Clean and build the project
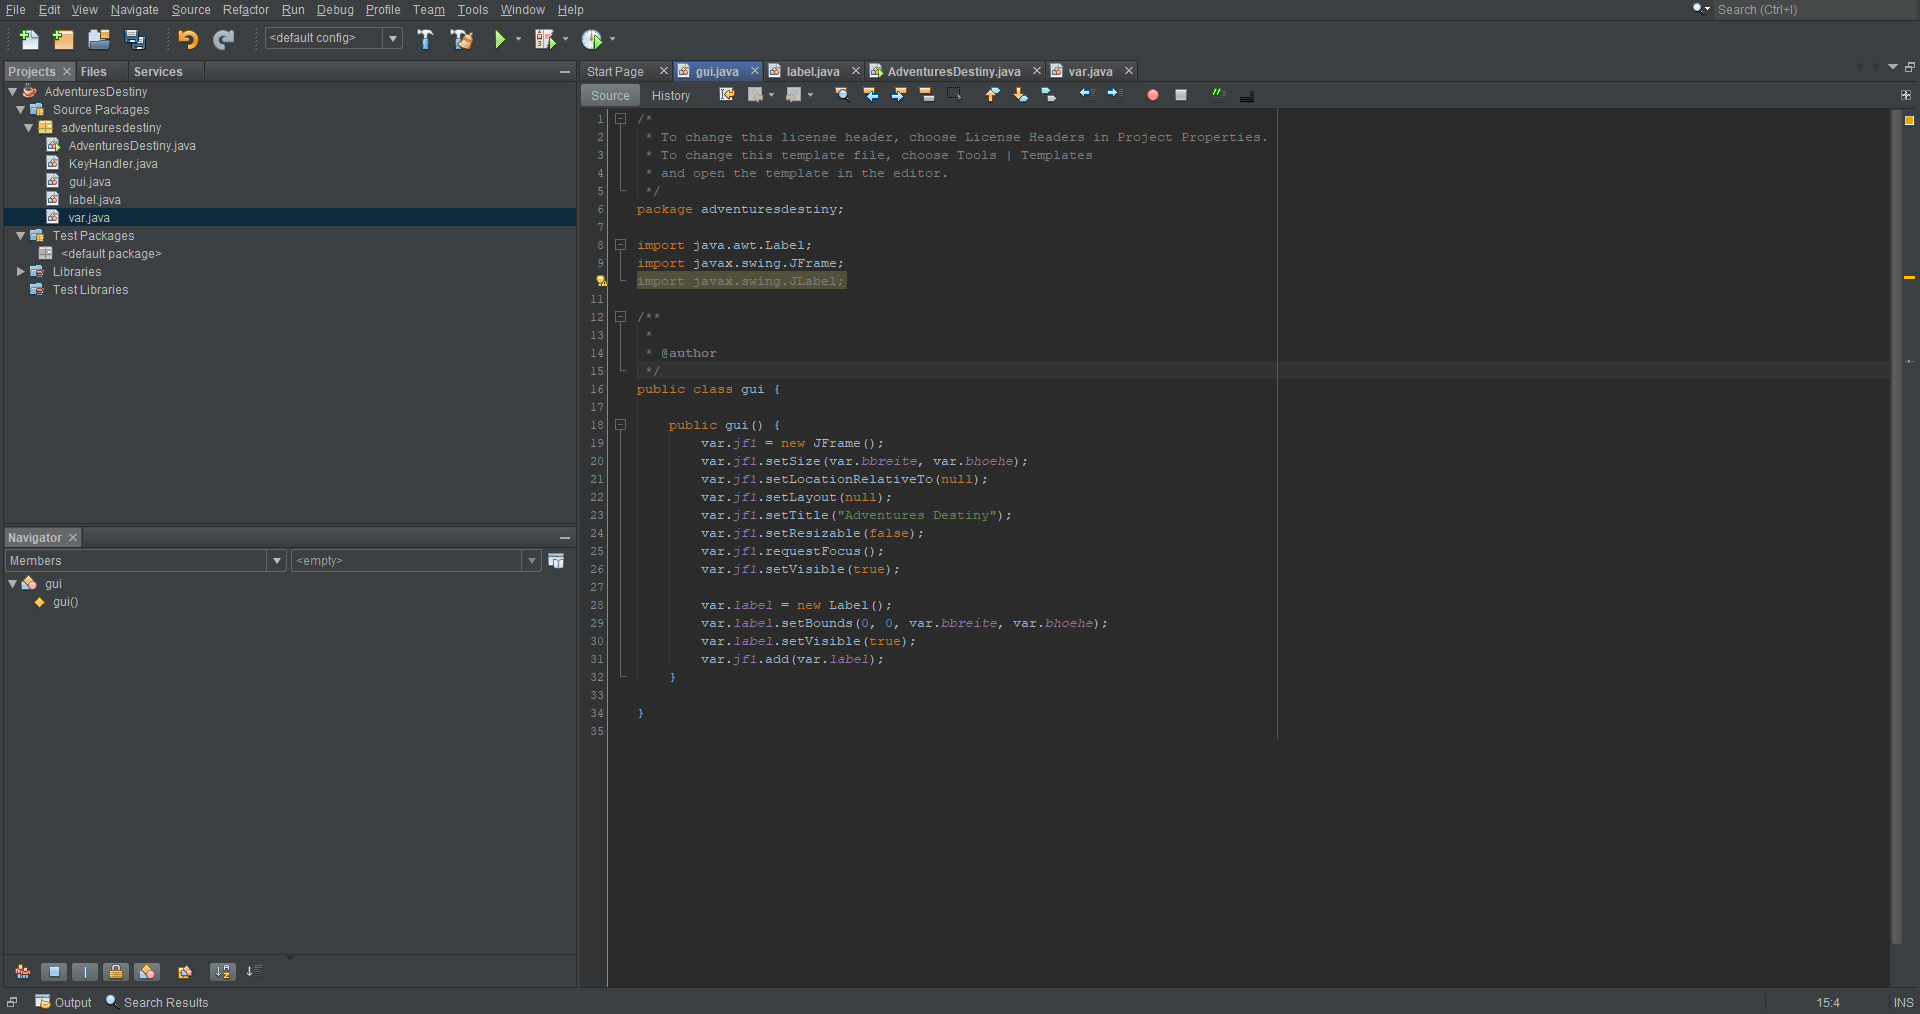1920x1014 pixels. [x=461, y=39]
